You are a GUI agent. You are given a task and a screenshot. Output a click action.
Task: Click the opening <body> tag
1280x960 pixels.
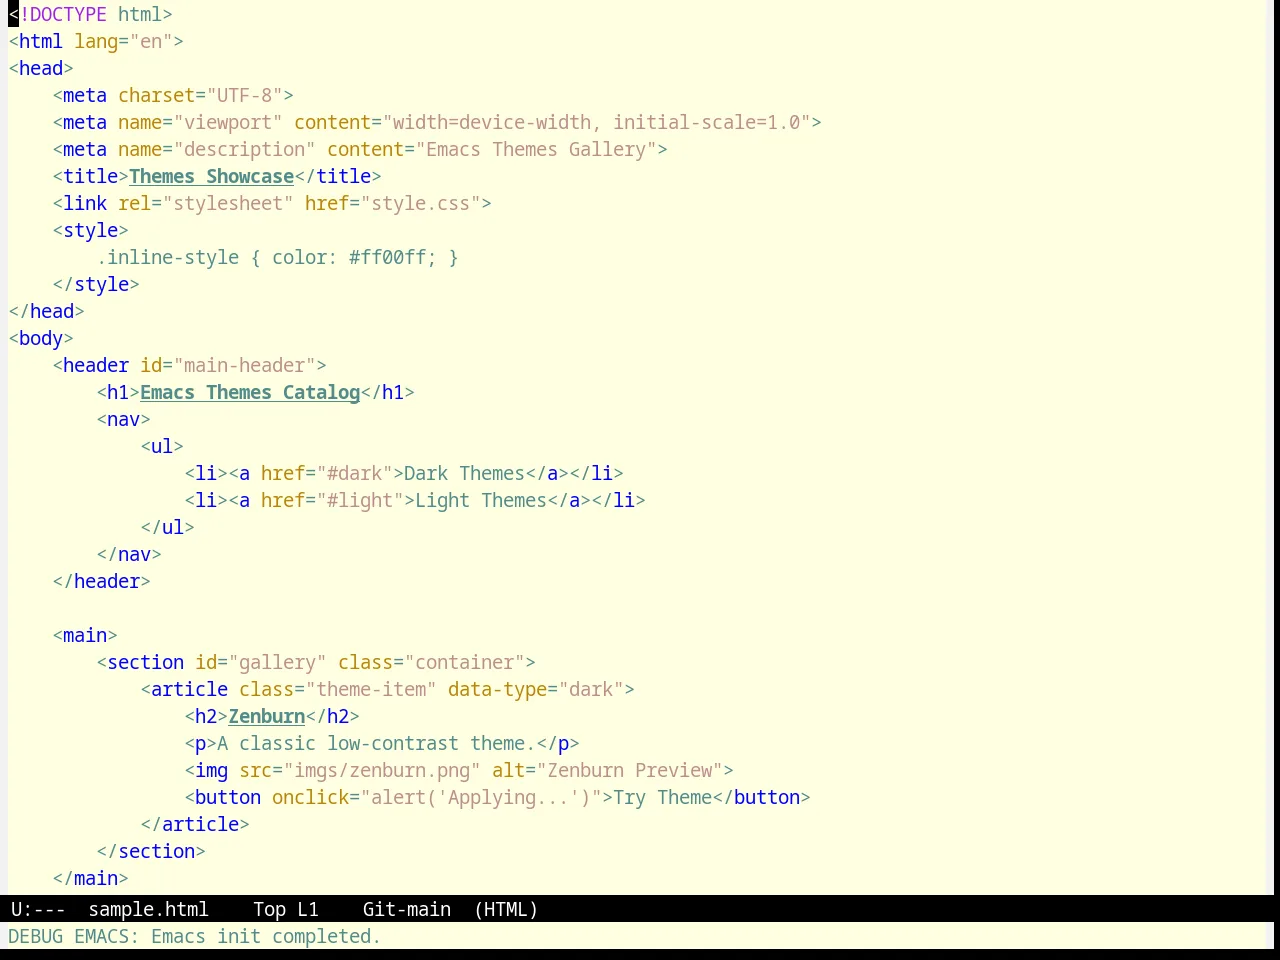[x=41, y=338]
